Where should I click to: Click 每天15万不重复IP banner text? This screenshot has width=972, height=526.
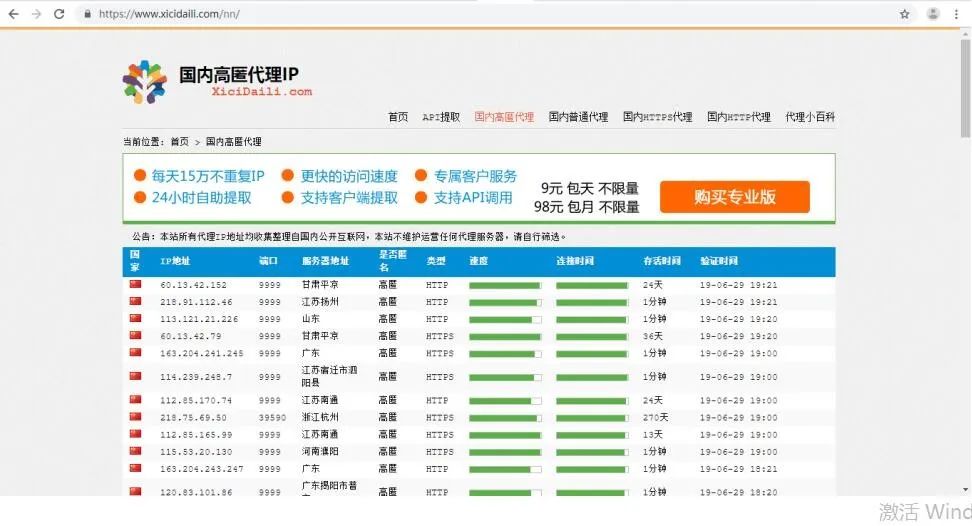[208, 176]
